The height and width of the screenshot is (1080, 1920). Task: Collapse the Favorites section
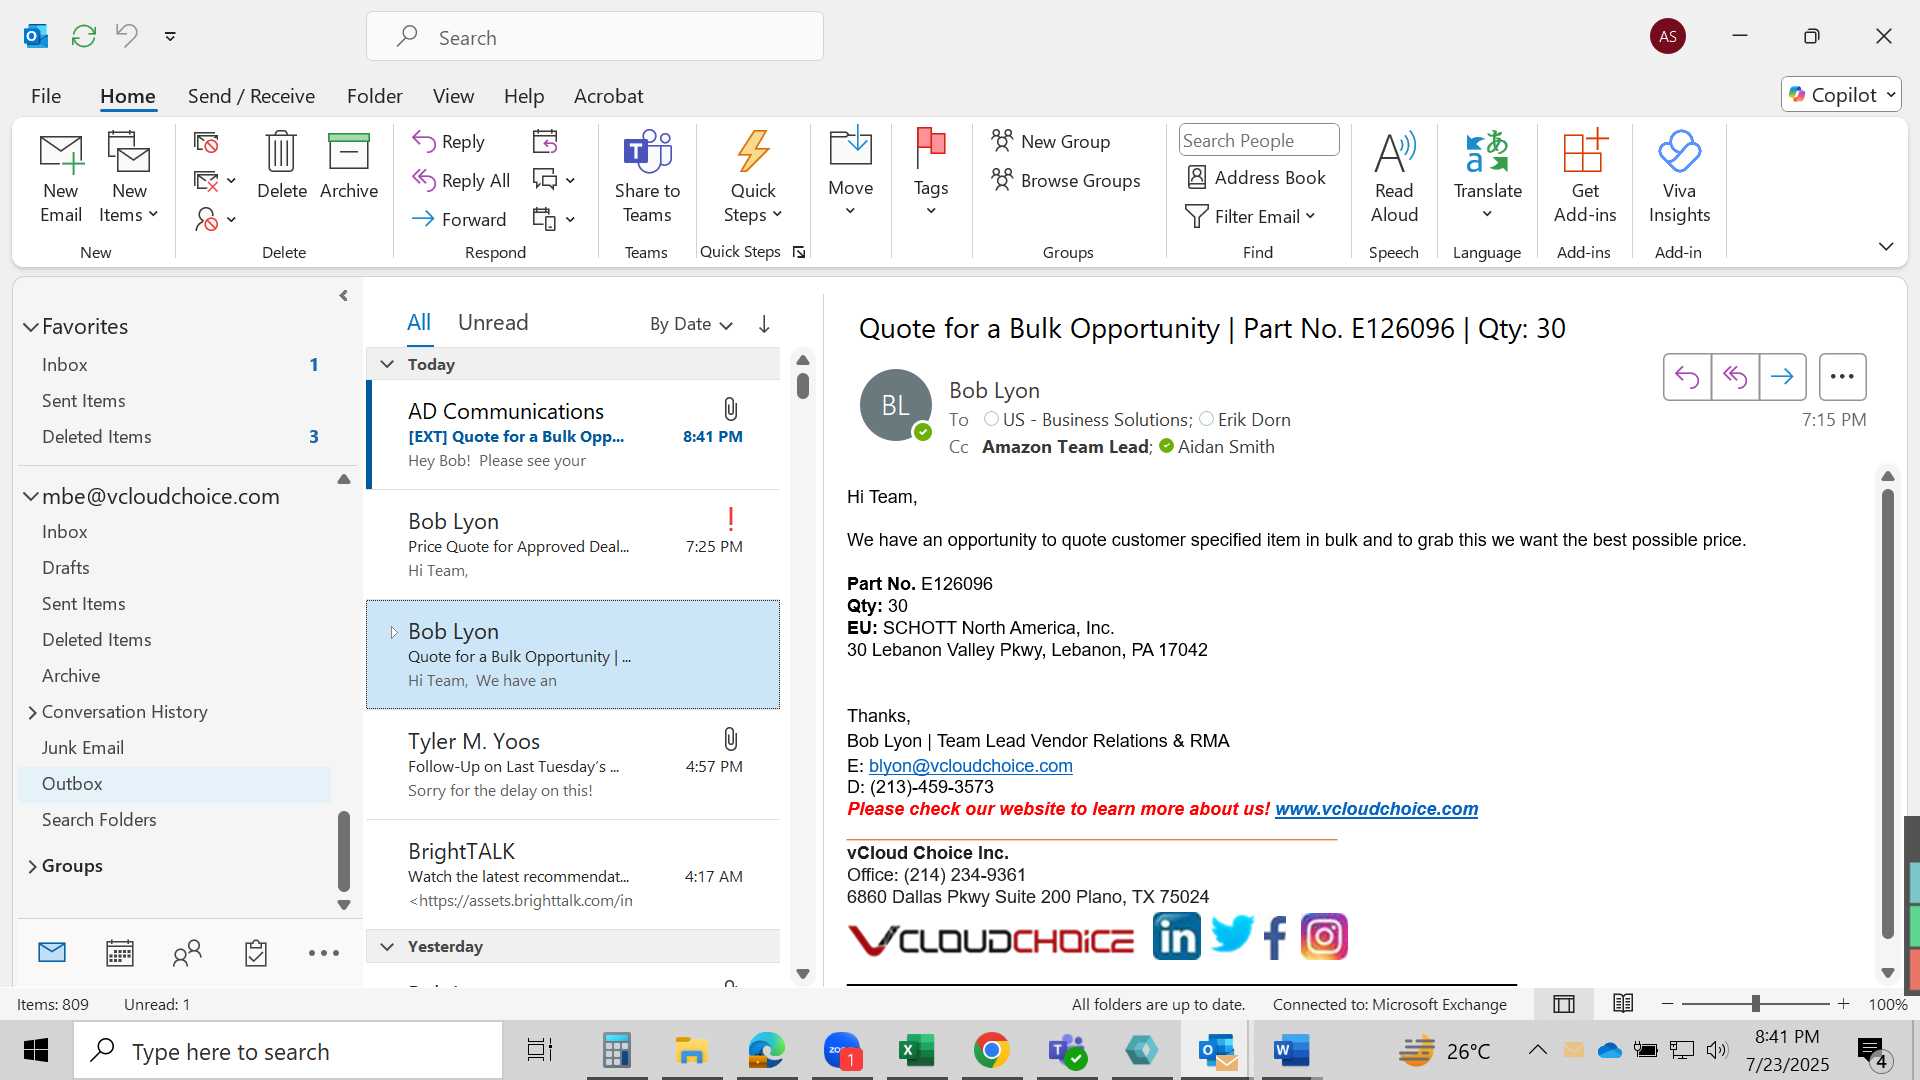[x=31, y=327]
